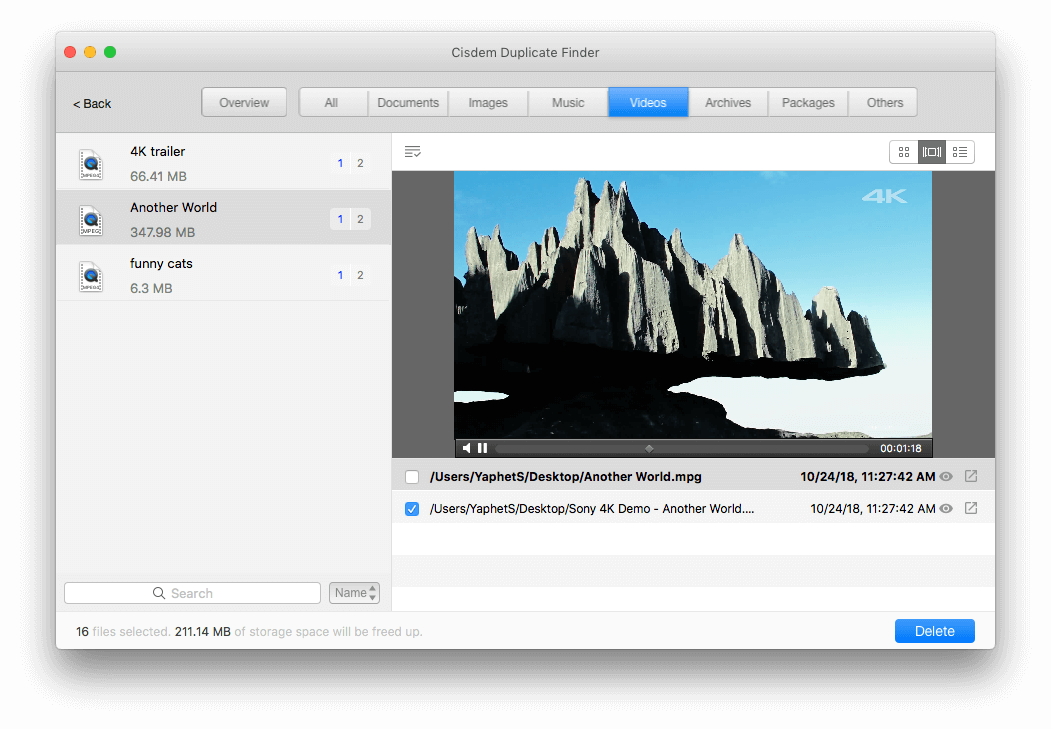Click the 4K trailer file icon
Screen dimensions: 1051x729
tap(91, 164)
